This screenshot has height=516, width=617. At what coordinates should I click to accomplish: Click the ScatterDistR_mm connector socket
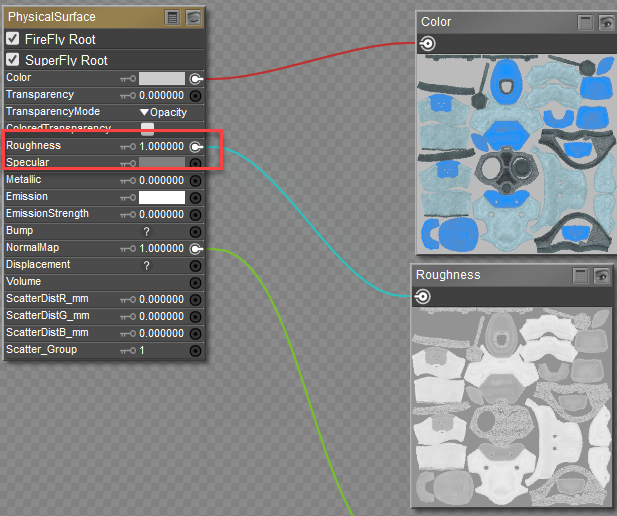tap(195, 300)
